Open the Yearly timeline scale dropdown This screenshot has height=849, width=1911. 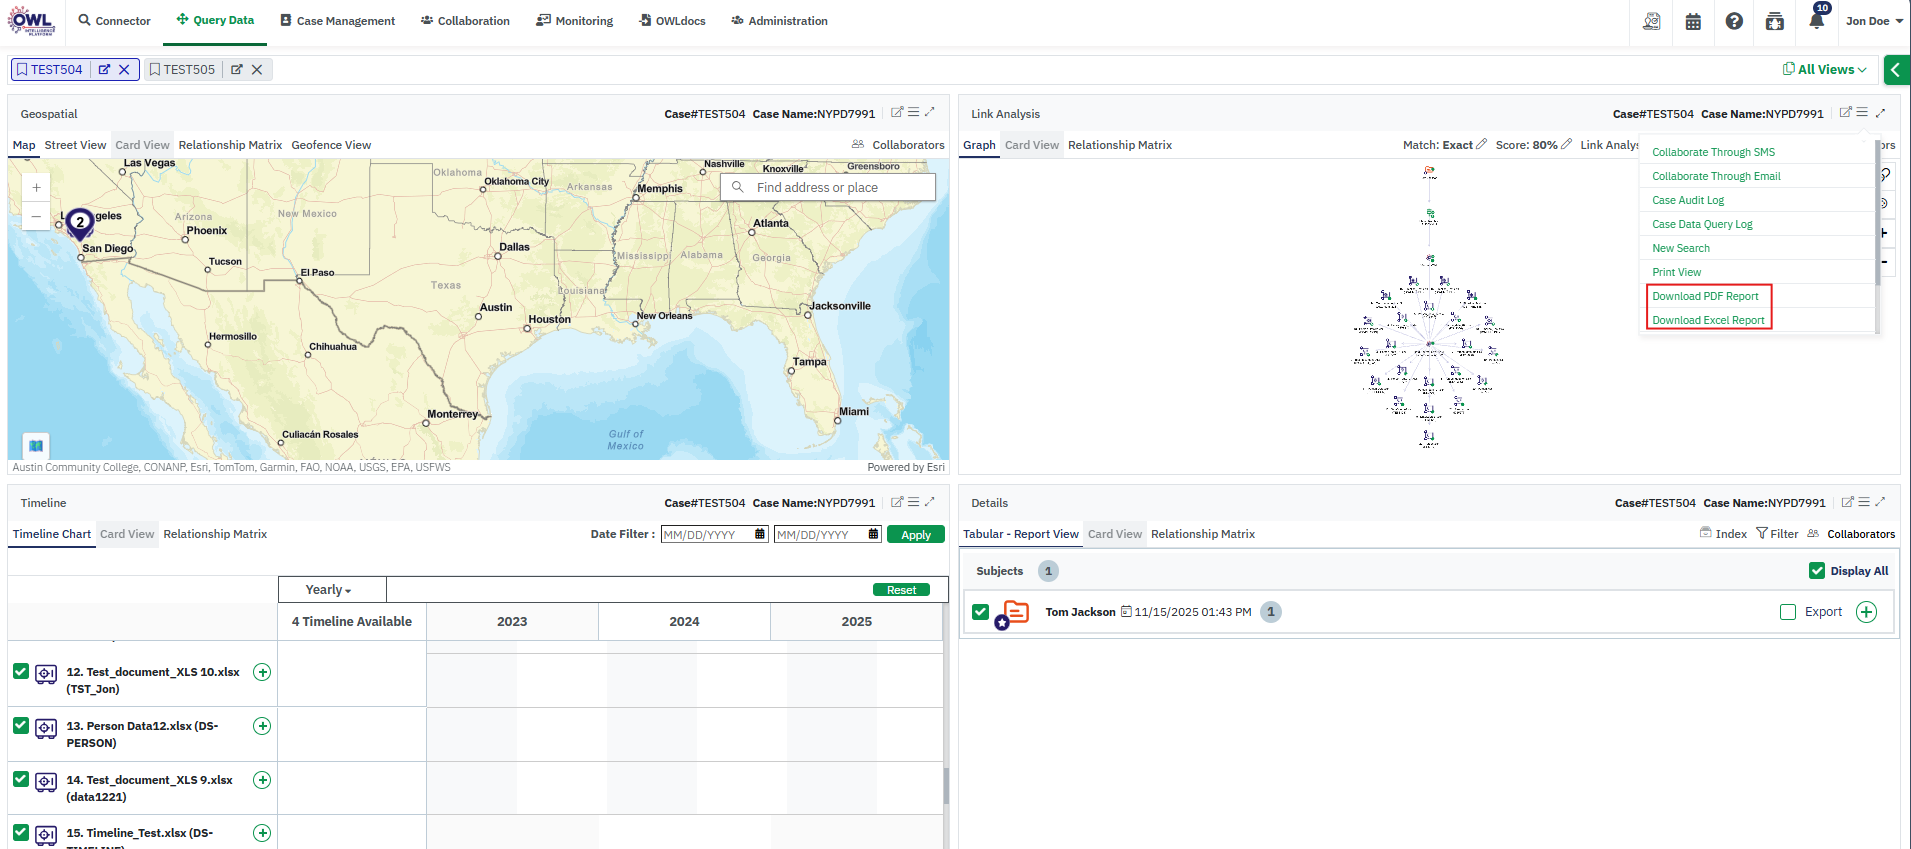click(x=328, y=590)
